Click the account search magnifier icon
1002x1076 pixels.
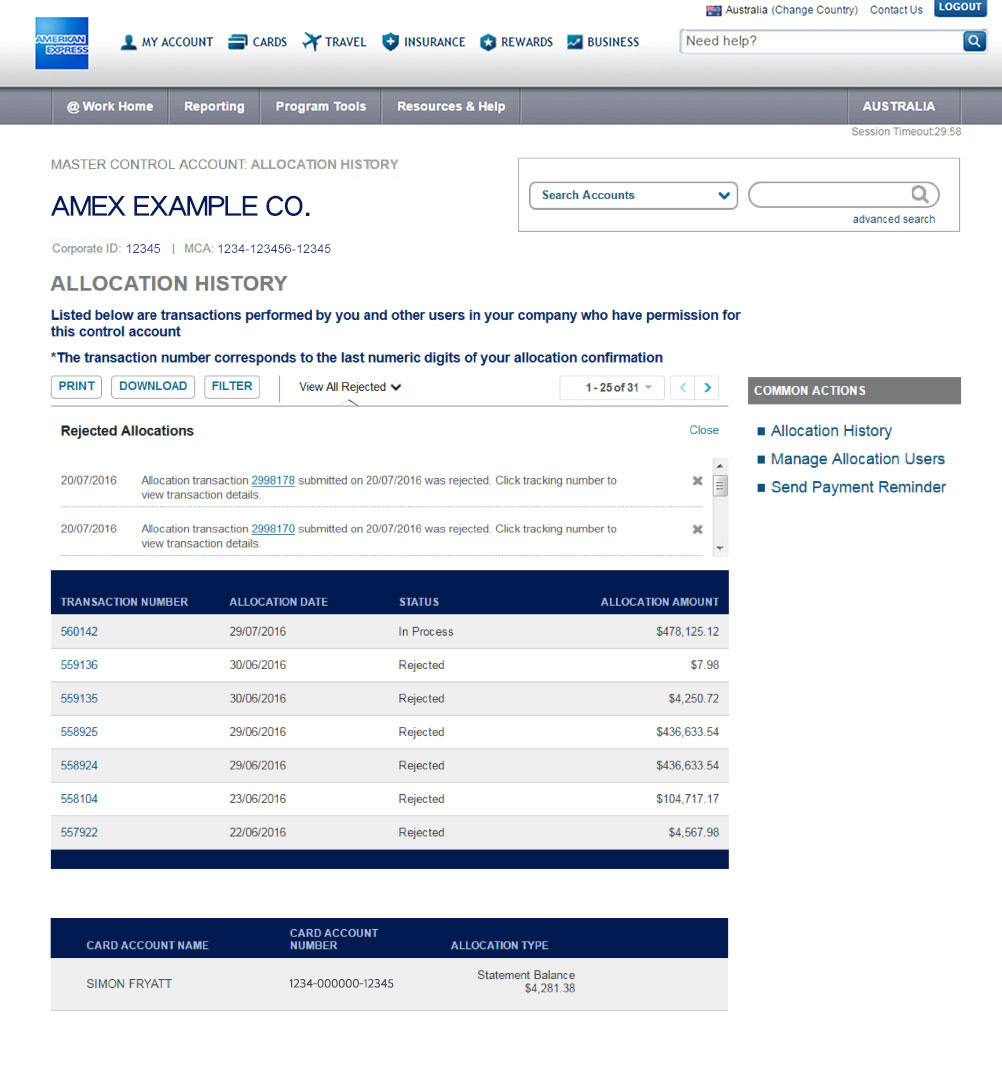click(919, 194)
